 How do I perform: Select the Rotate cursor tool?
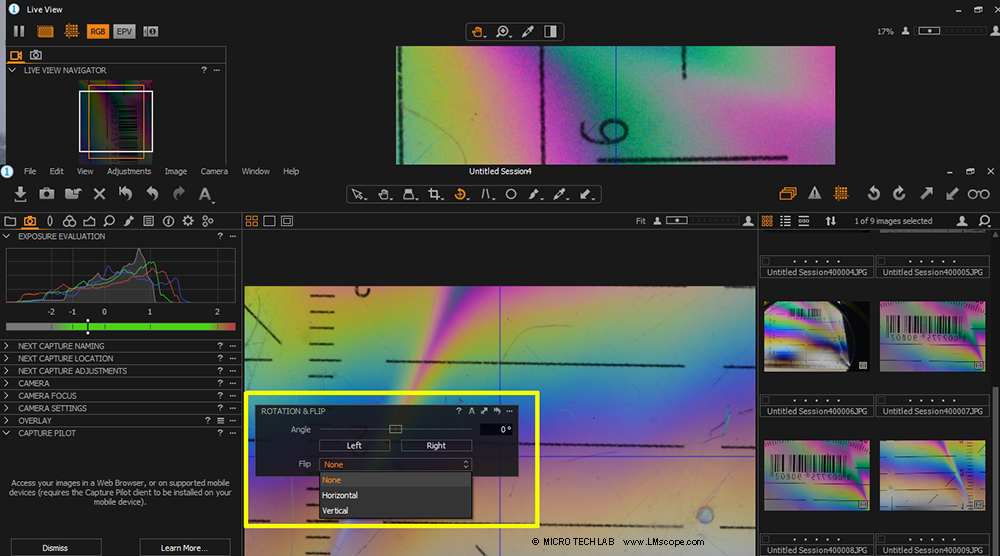click(461, 194)
